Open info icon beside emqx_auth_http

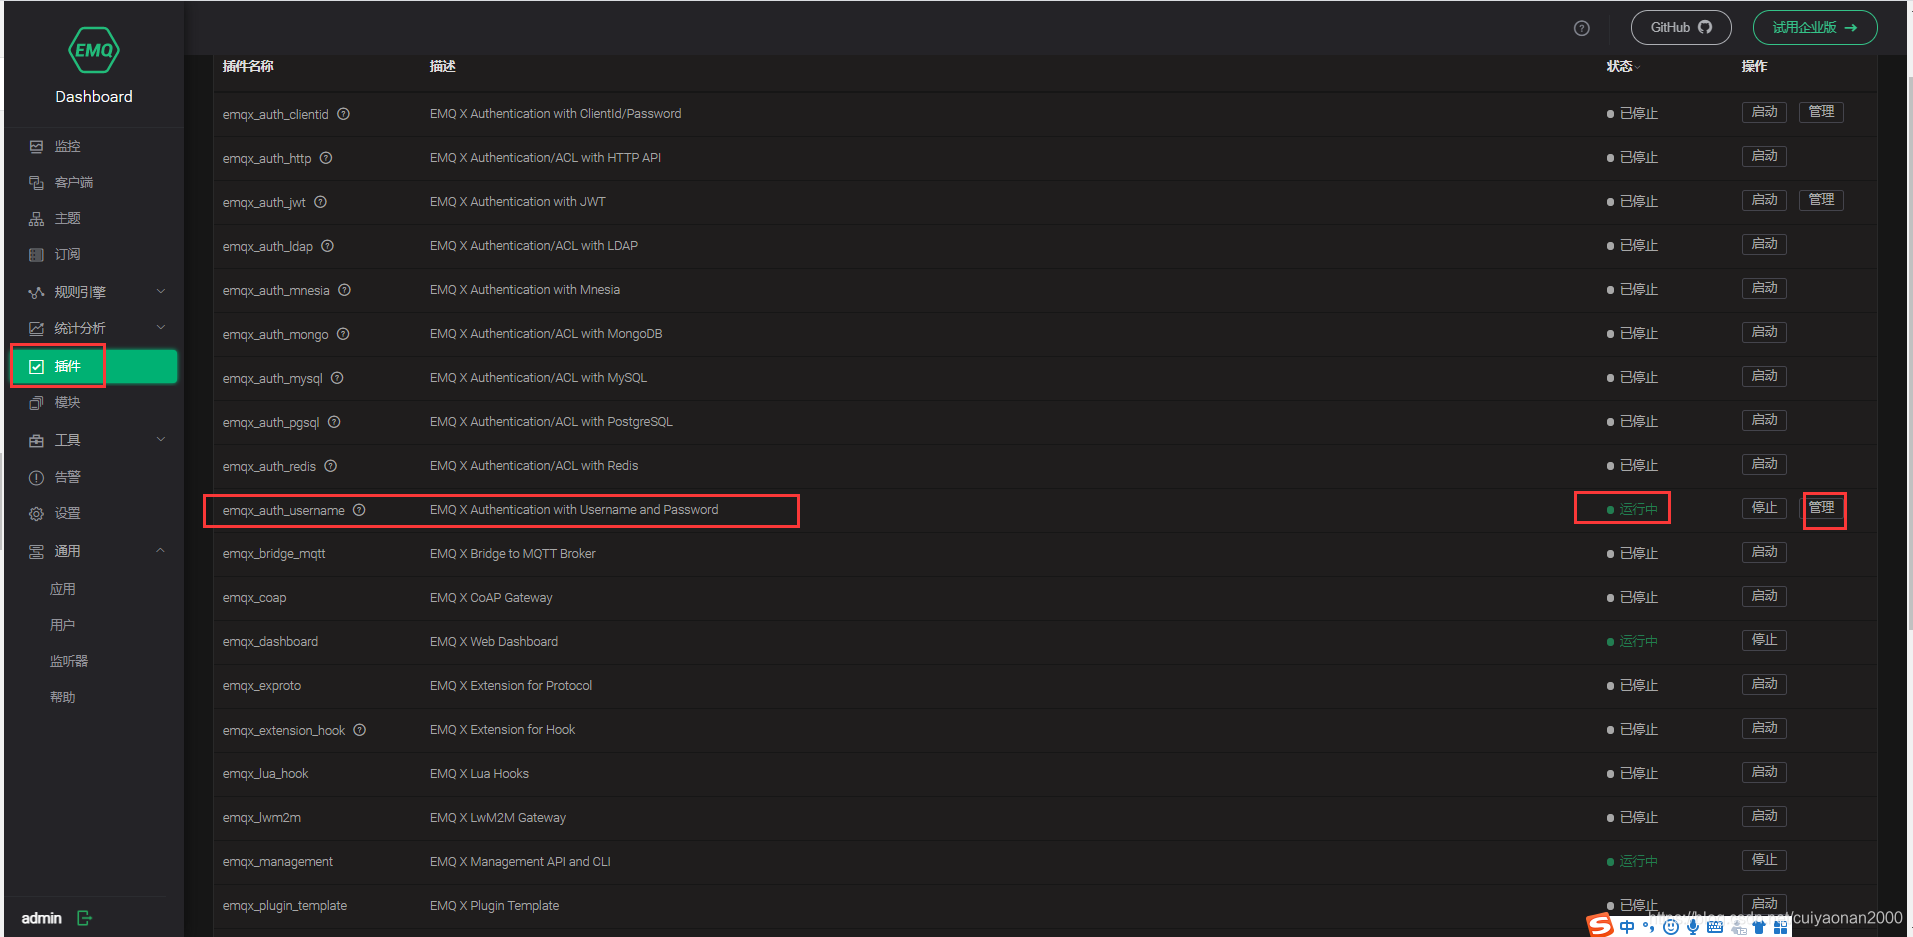(x=326, y=158)
